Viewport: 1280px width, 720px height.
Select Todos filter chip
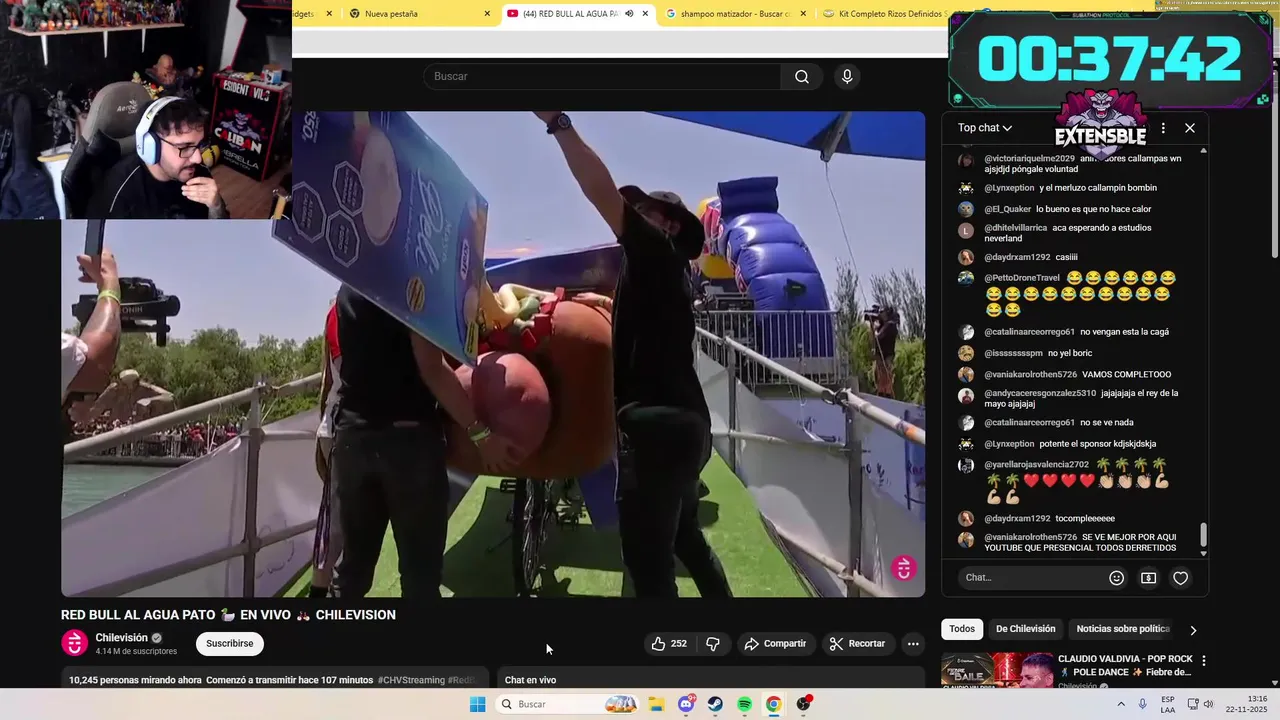tap(962, 629)
